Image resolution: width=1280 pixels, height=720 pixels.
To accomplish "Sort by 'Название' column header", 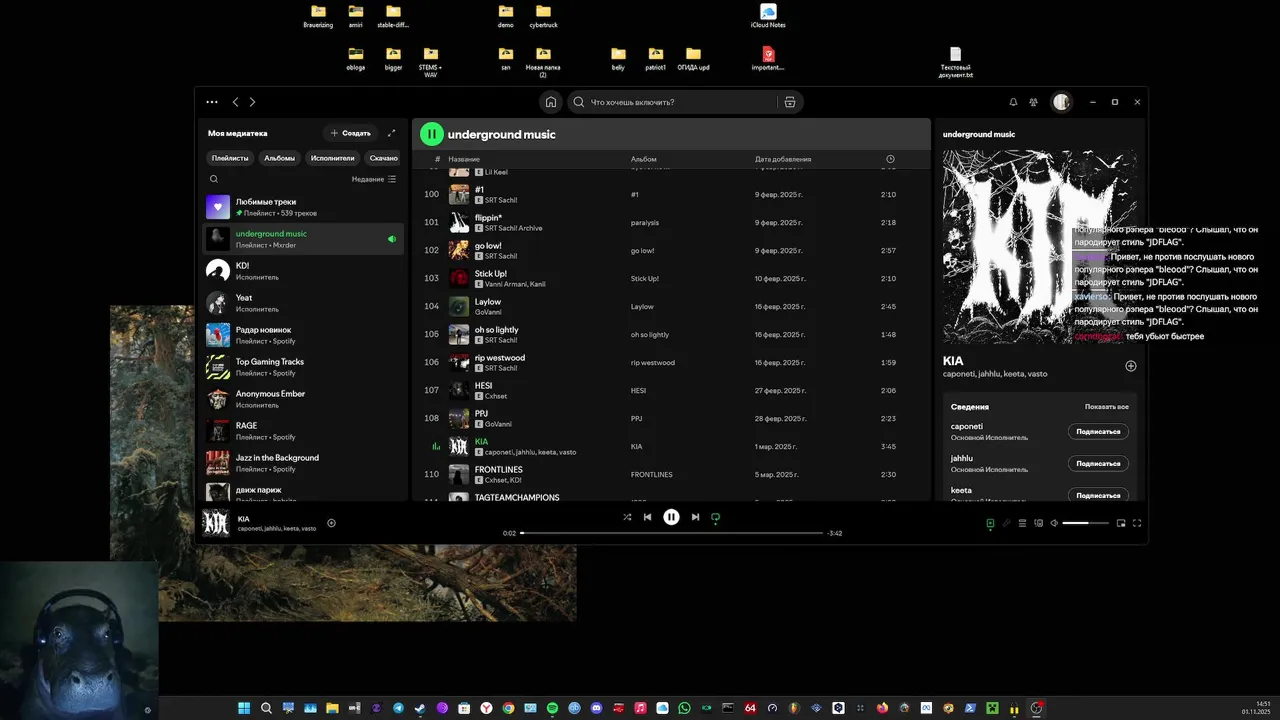I will click(464, 159).
